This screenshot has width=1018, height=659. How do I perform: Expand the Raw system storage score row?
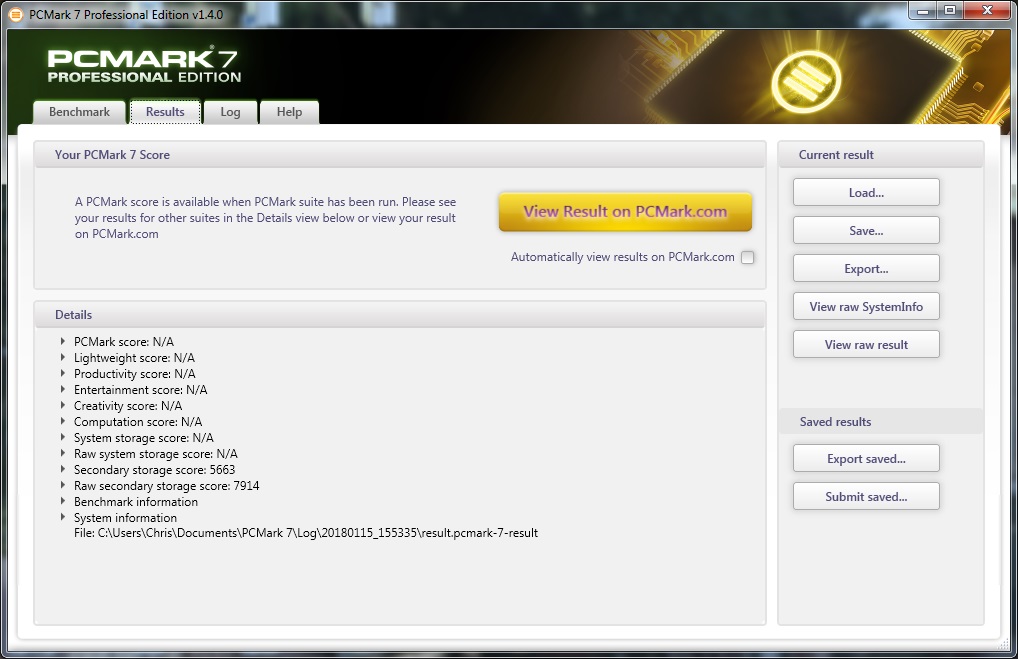click(63, 453)
